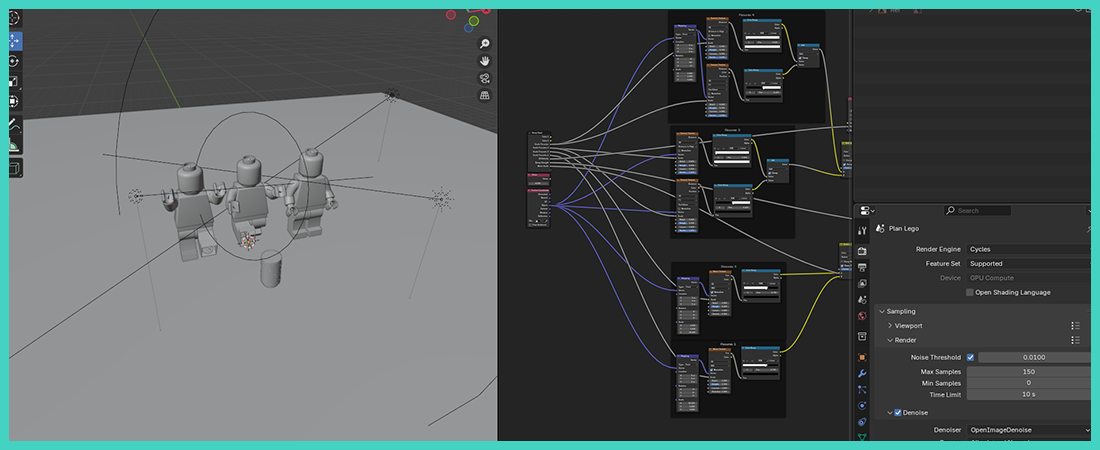Click the Time Limit 10 s field
The width and height of the screenshot is (1100, 450).
point(1028,395)
